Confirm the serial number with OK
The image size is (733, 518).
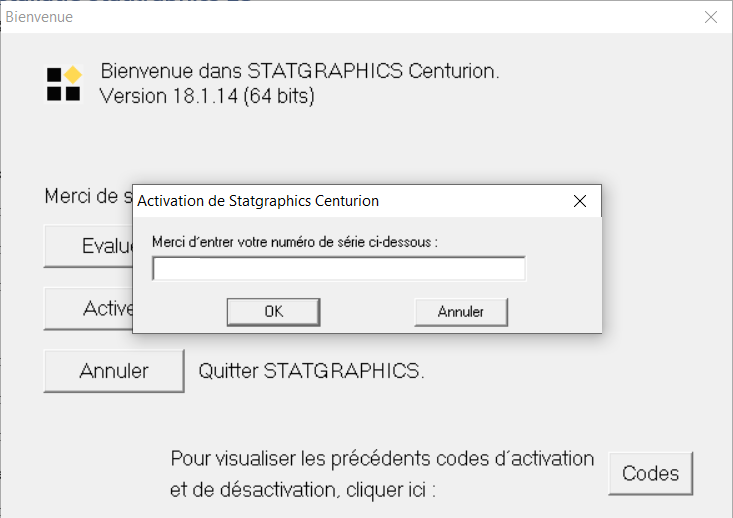(273, 312)
